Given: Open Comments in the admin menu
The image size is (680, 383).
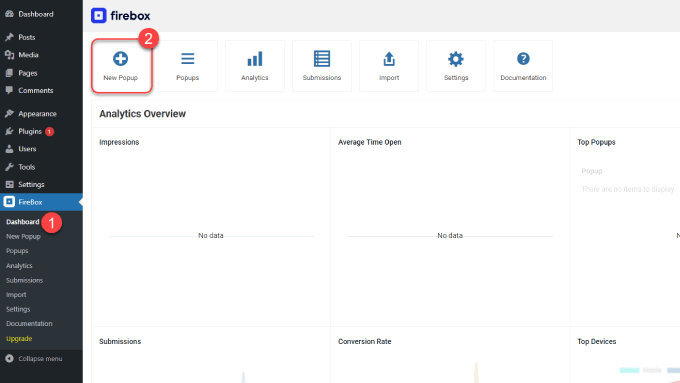Looking at the screenshot, I should (x=36, y=90).
